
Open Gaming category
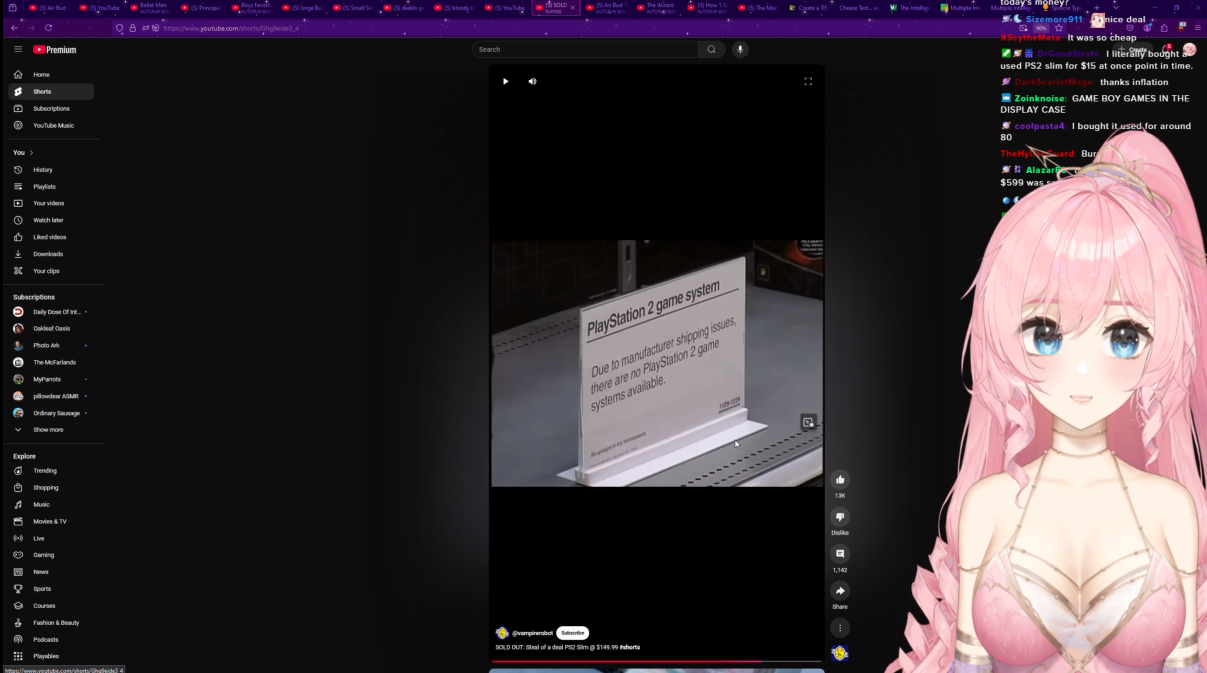[x=51, y=555]
